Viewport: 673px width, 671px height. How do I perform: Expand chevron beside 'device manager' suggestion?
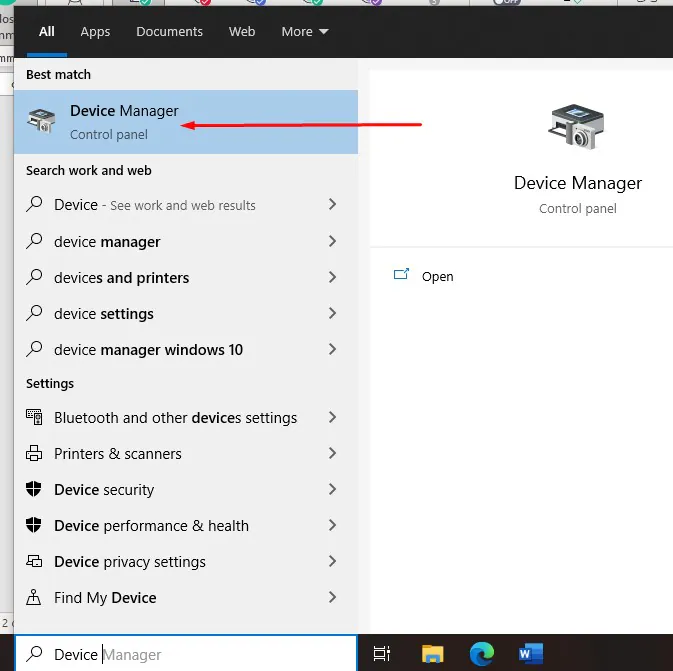332,241
